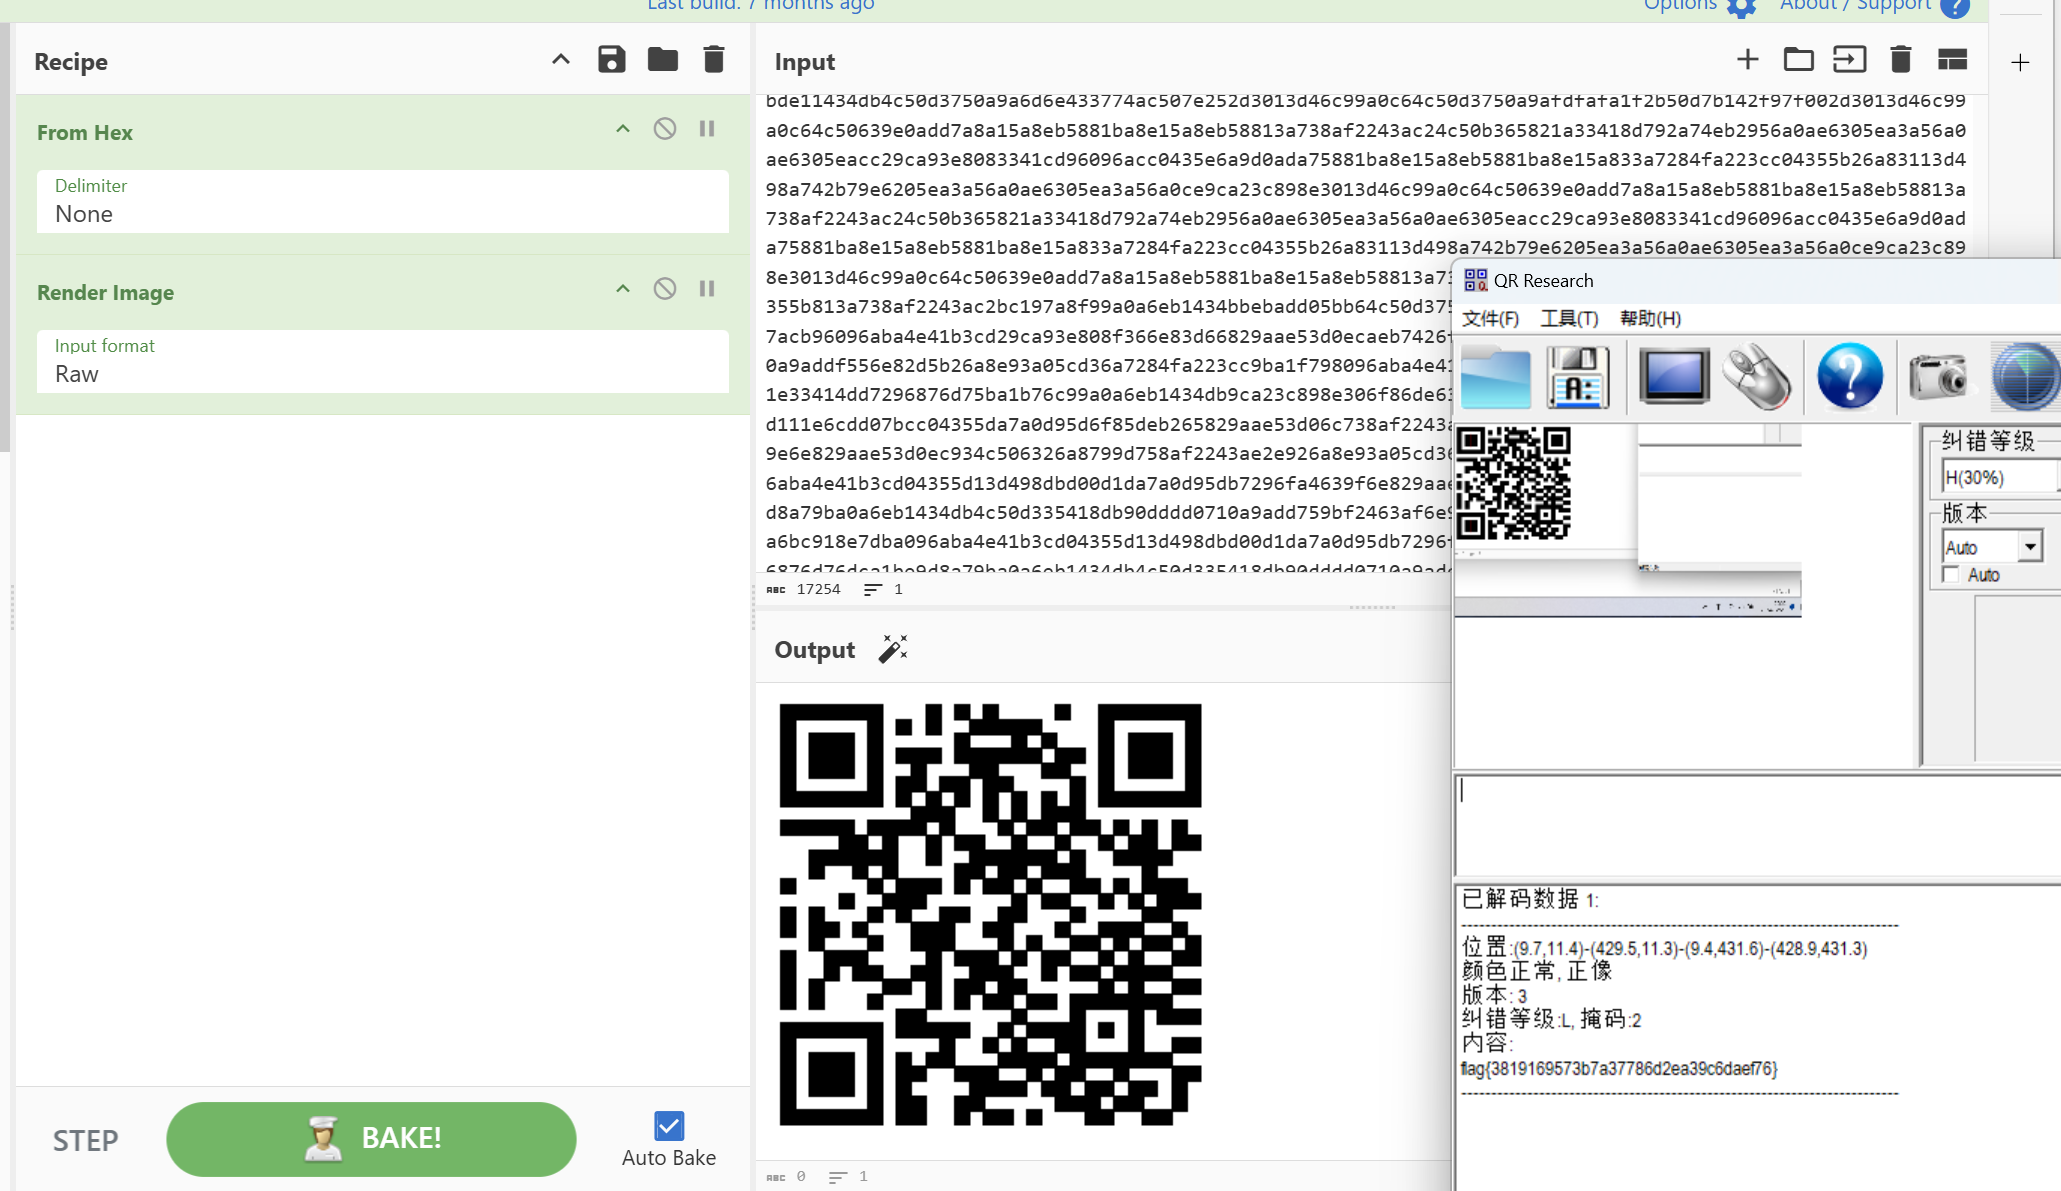The width and height of the screenshot is (2061, 1191).
Task: Open 文件(F) menu in QR Research
Action: 1490,318
